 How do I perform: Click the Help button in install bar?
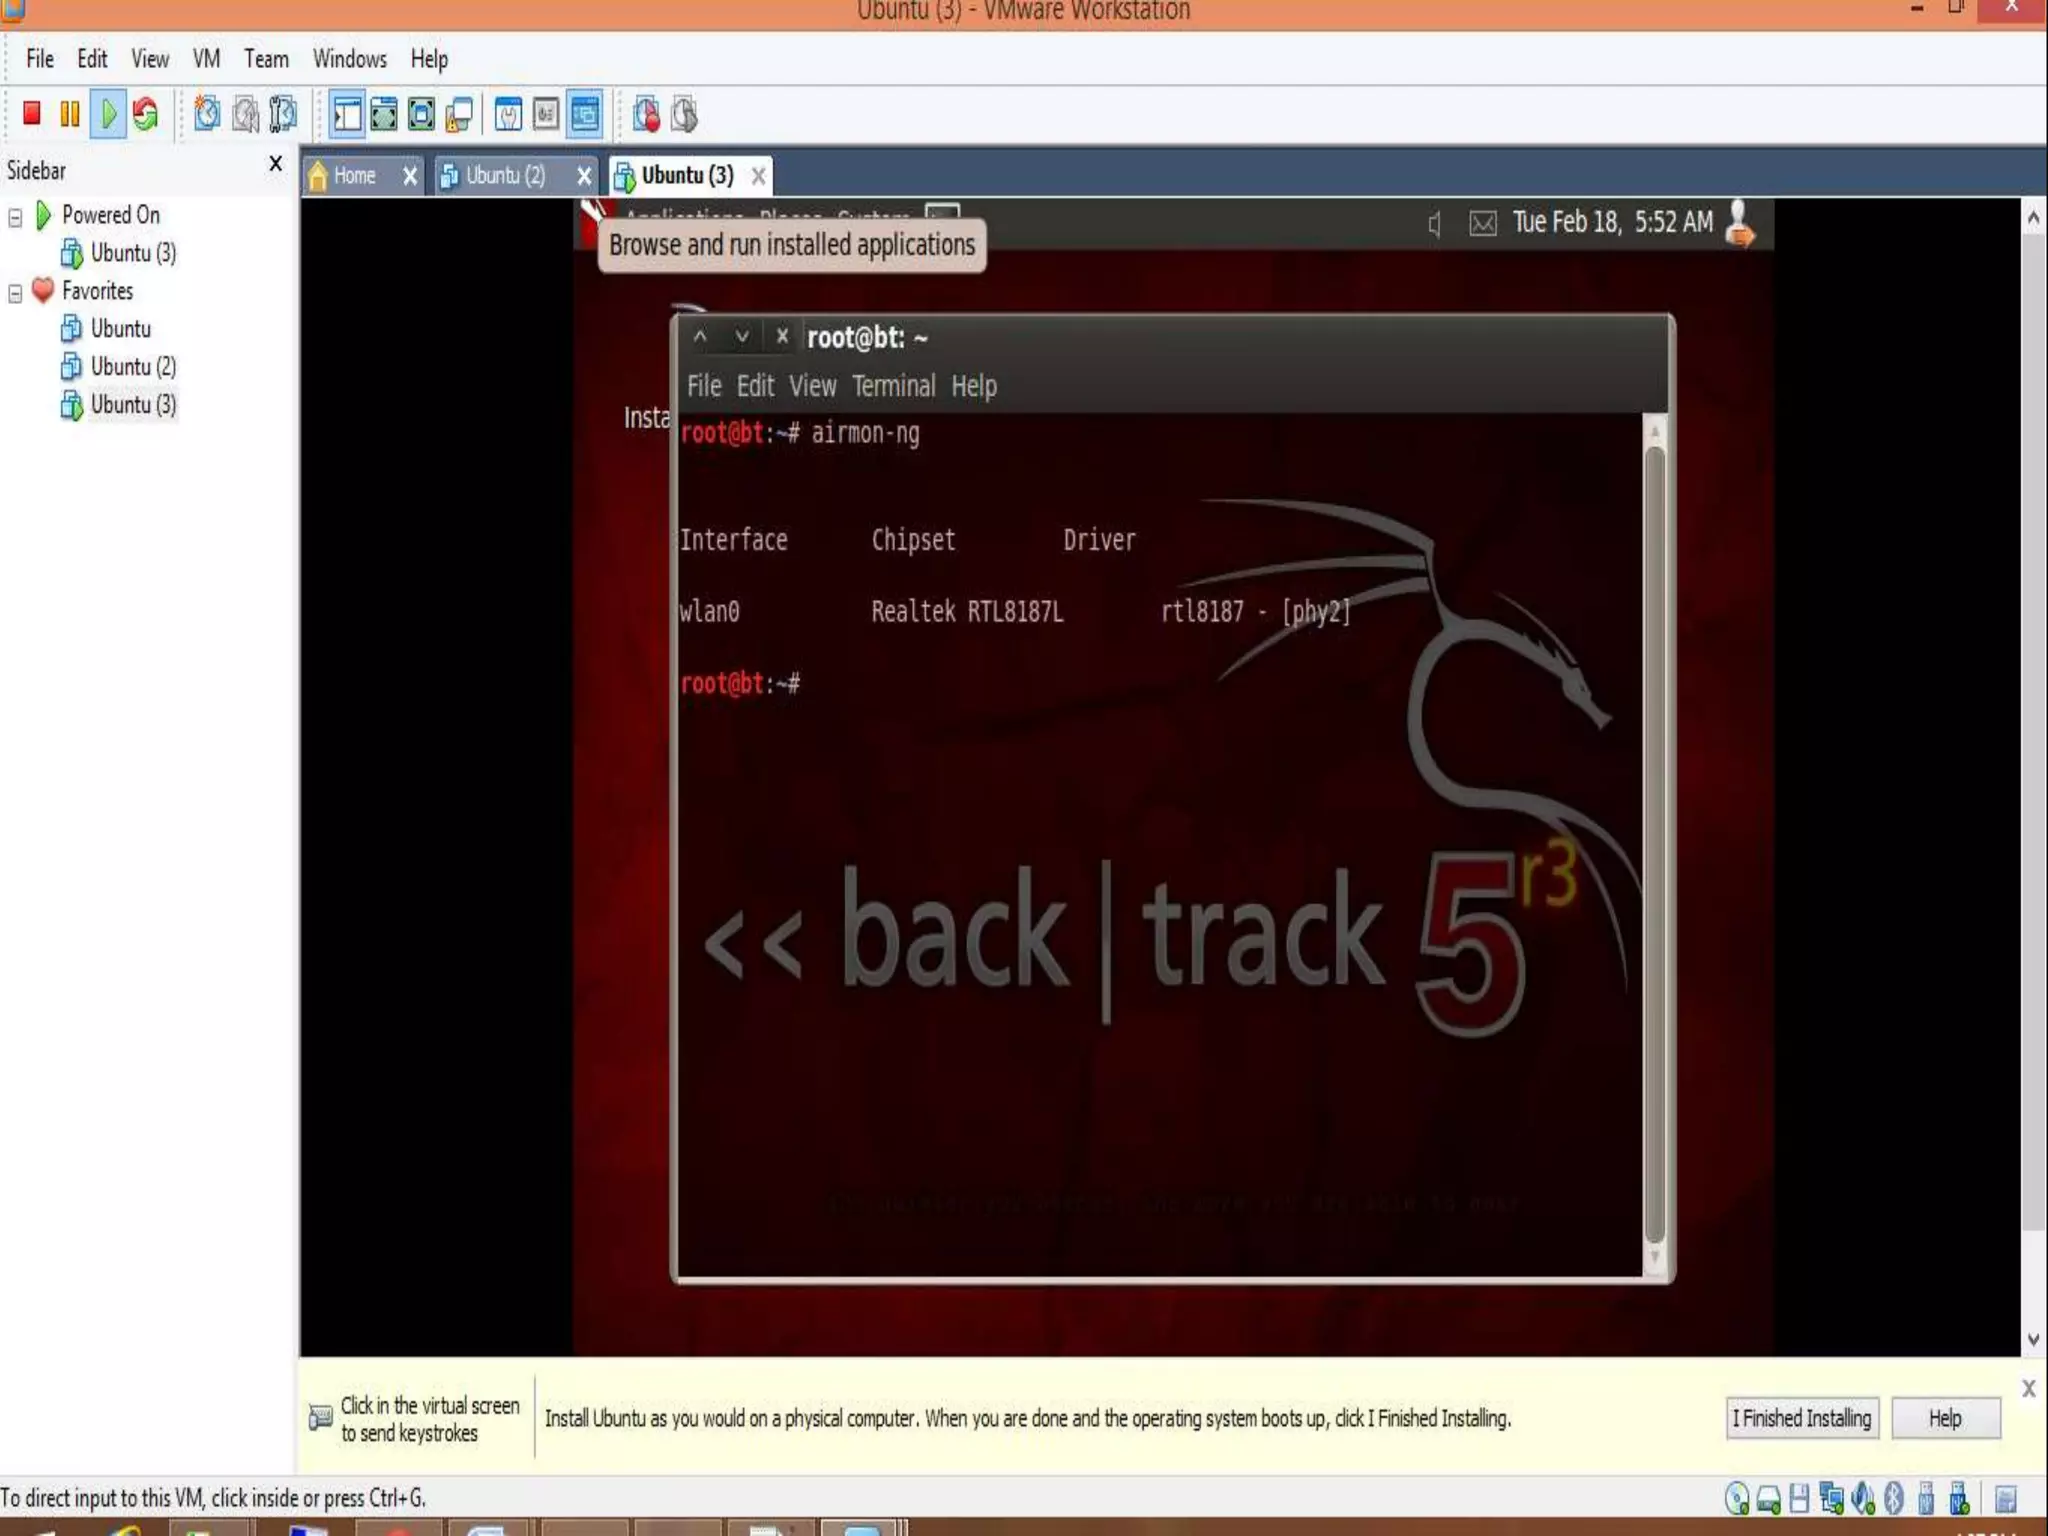[x=1944, y=1418]
